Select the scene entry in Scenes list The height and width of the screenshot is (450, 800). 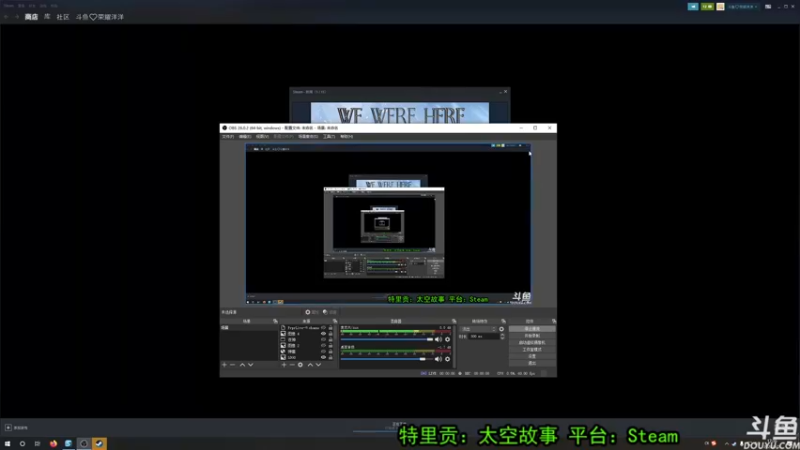pyautogui.click(x=249, y=328)
